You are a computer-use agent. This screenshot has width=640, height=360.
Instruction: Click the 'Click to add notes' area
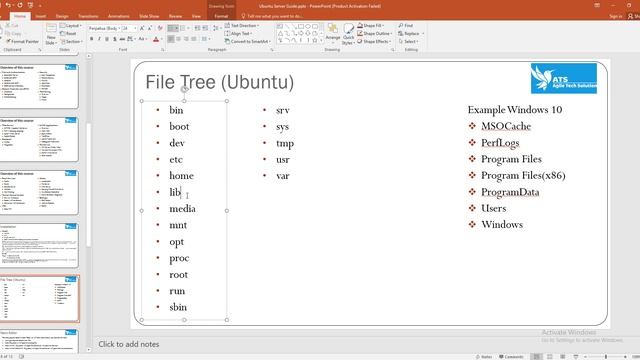point(129,344)
